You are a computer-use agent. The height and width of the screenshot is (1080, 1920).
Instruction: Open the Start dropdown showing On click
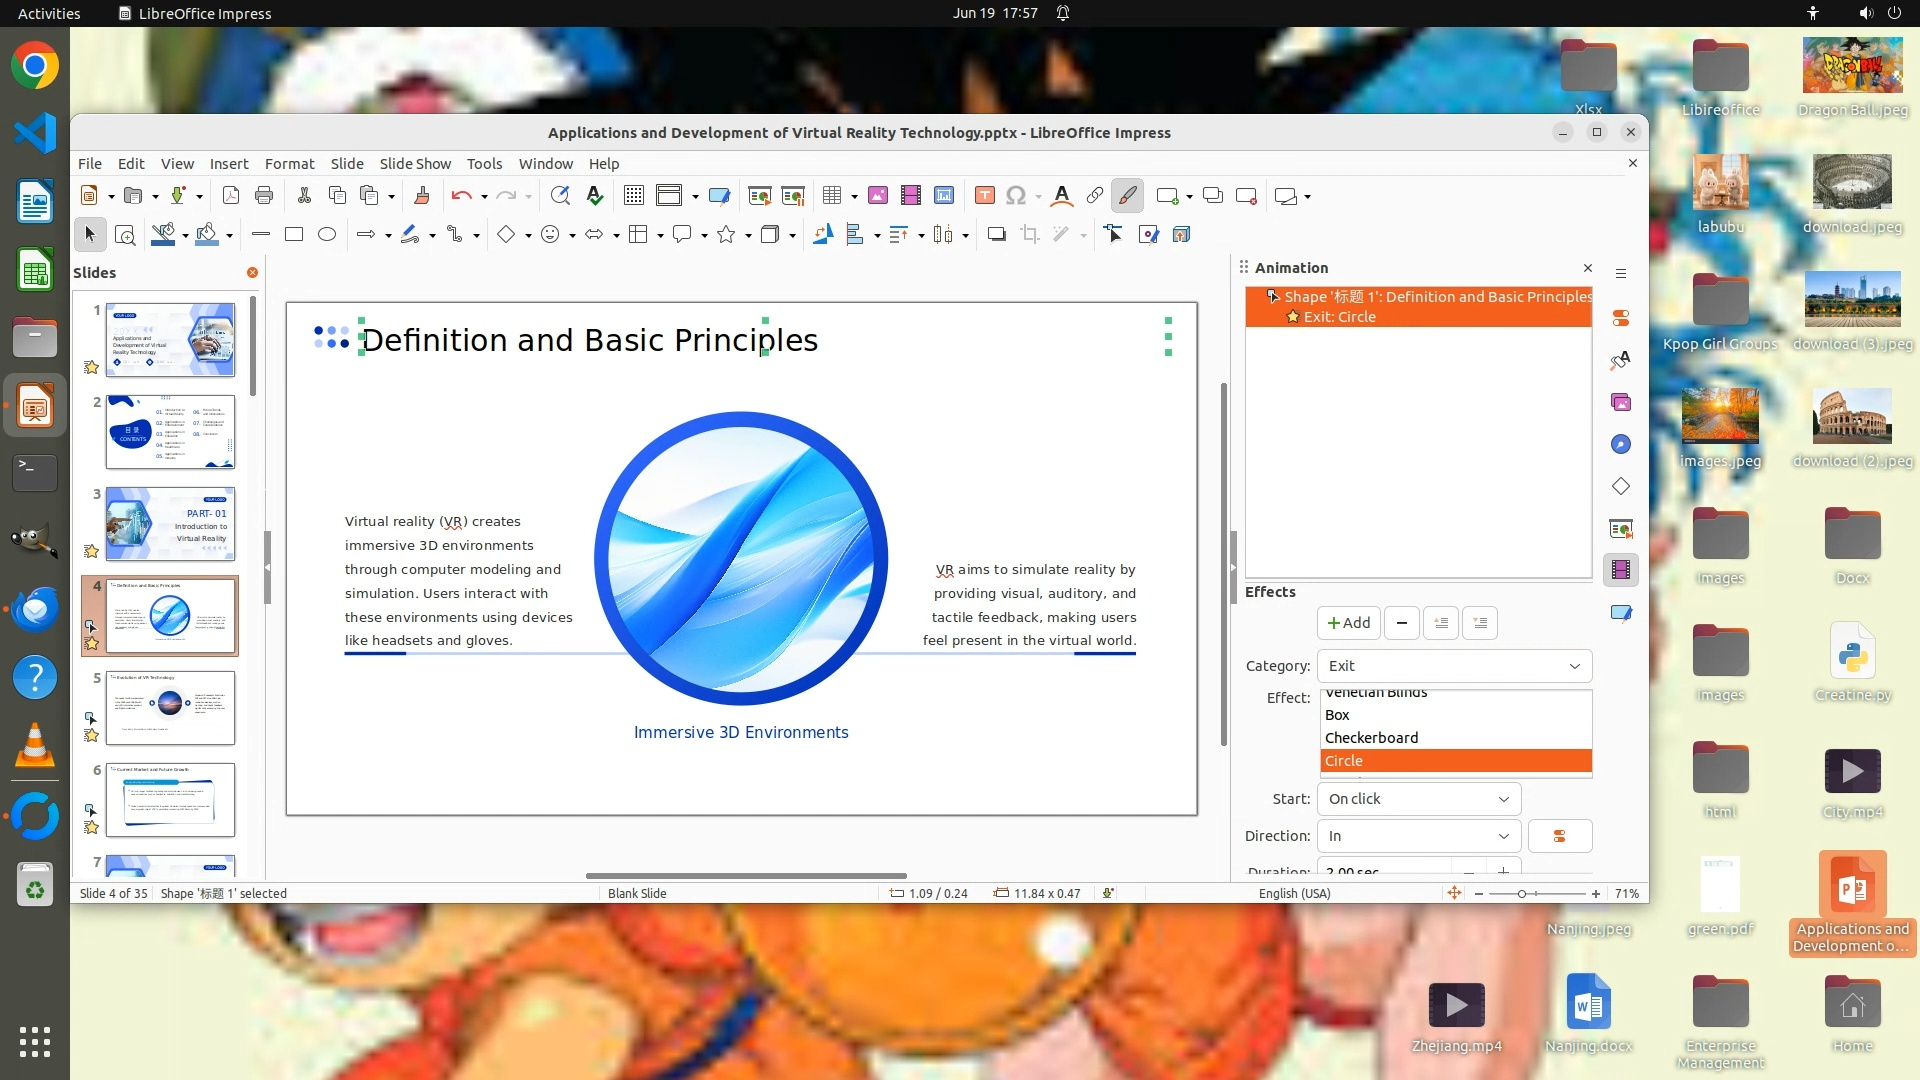tap(1418, 799)
